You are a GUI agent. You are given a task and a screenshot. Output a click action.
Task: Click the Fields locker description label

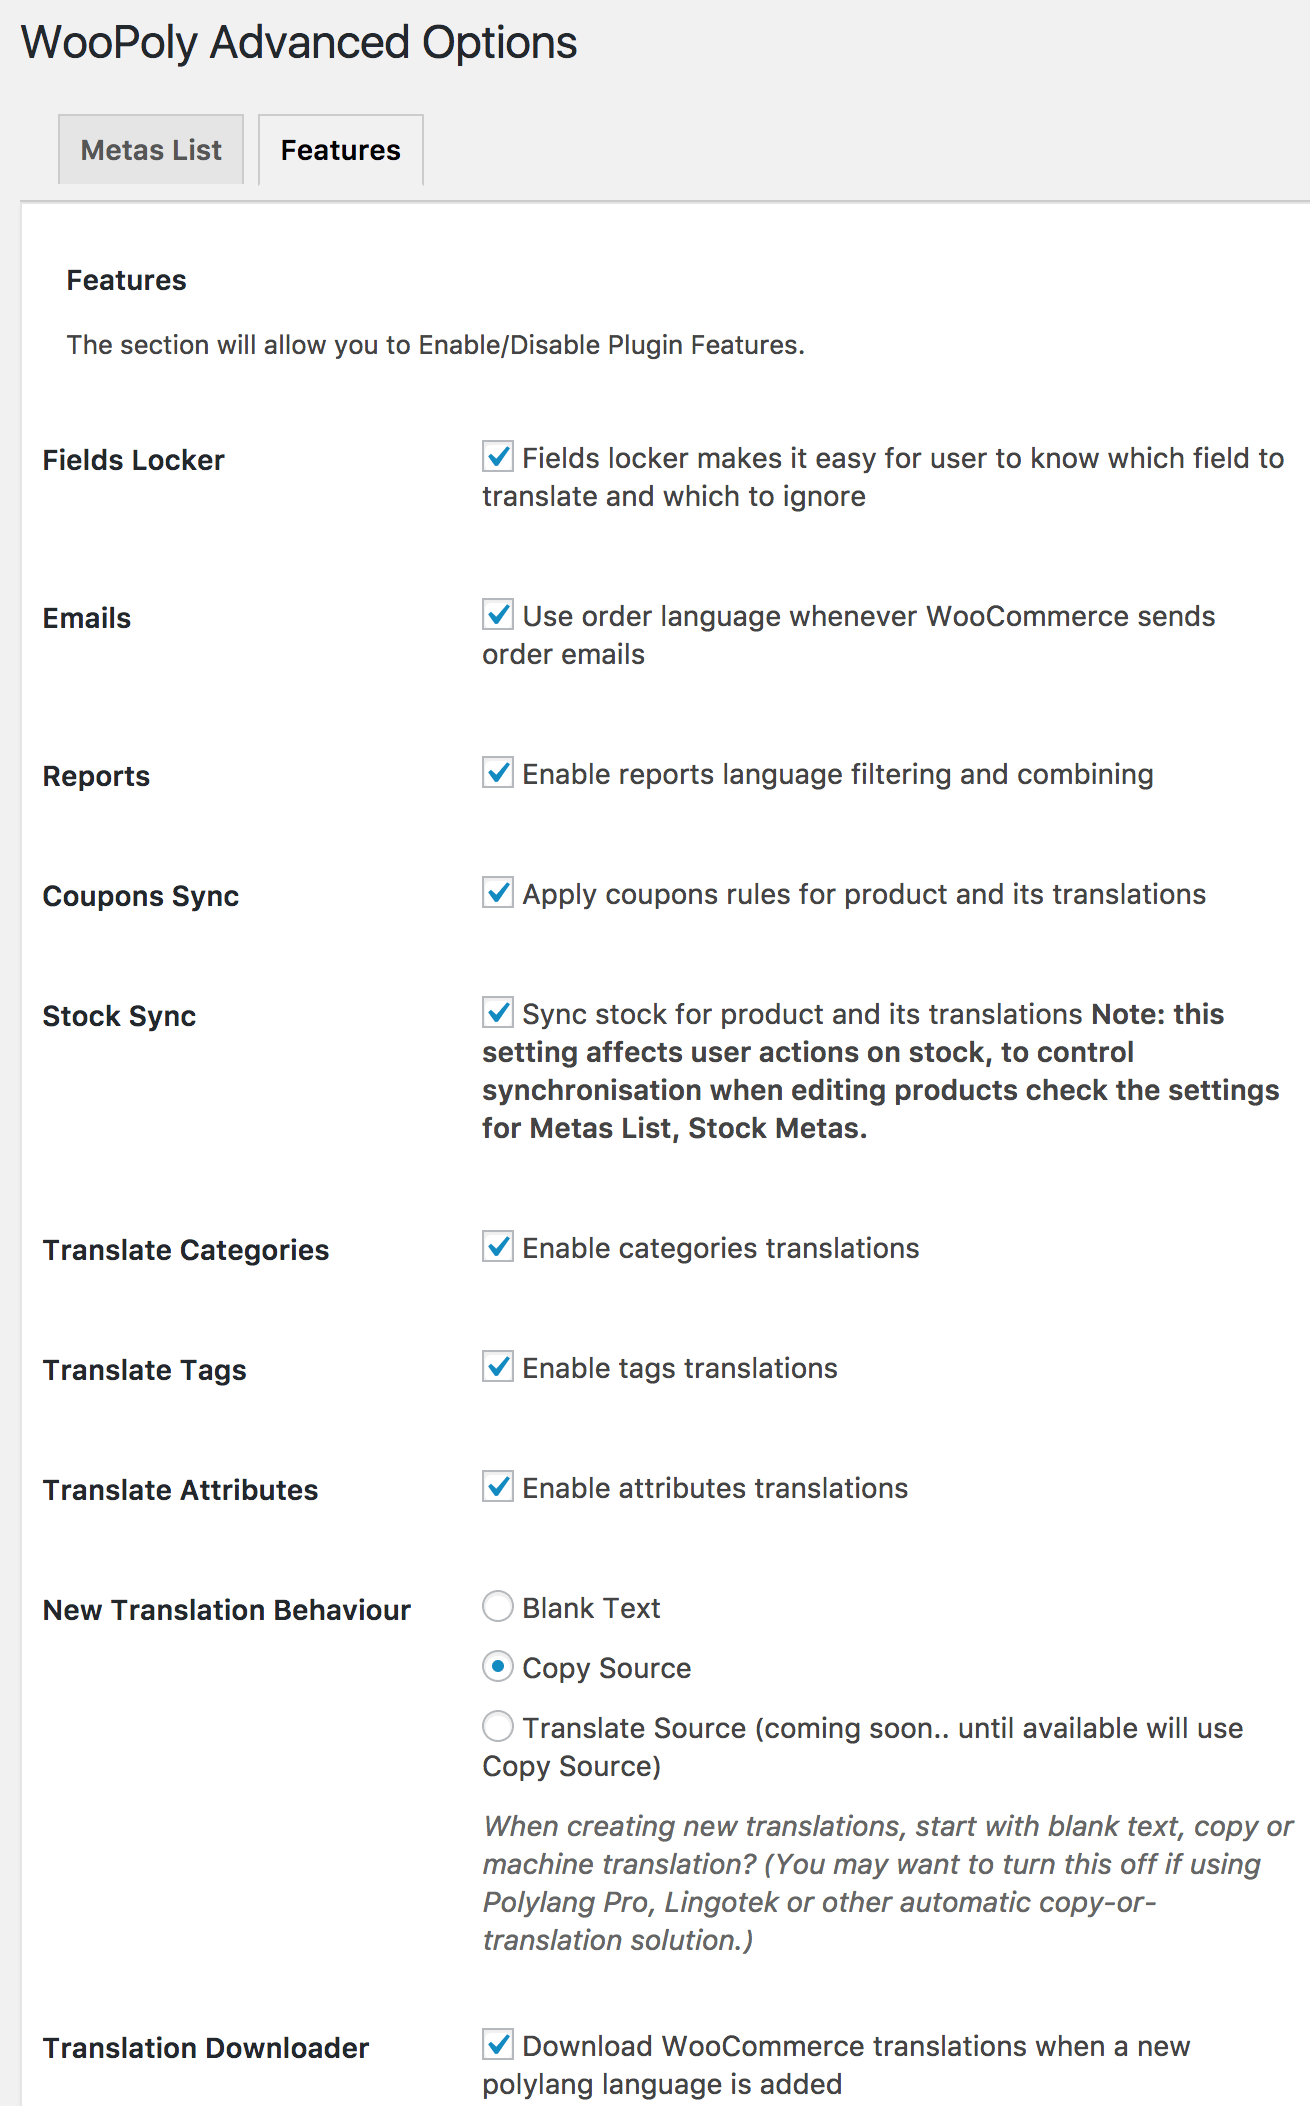883,477
